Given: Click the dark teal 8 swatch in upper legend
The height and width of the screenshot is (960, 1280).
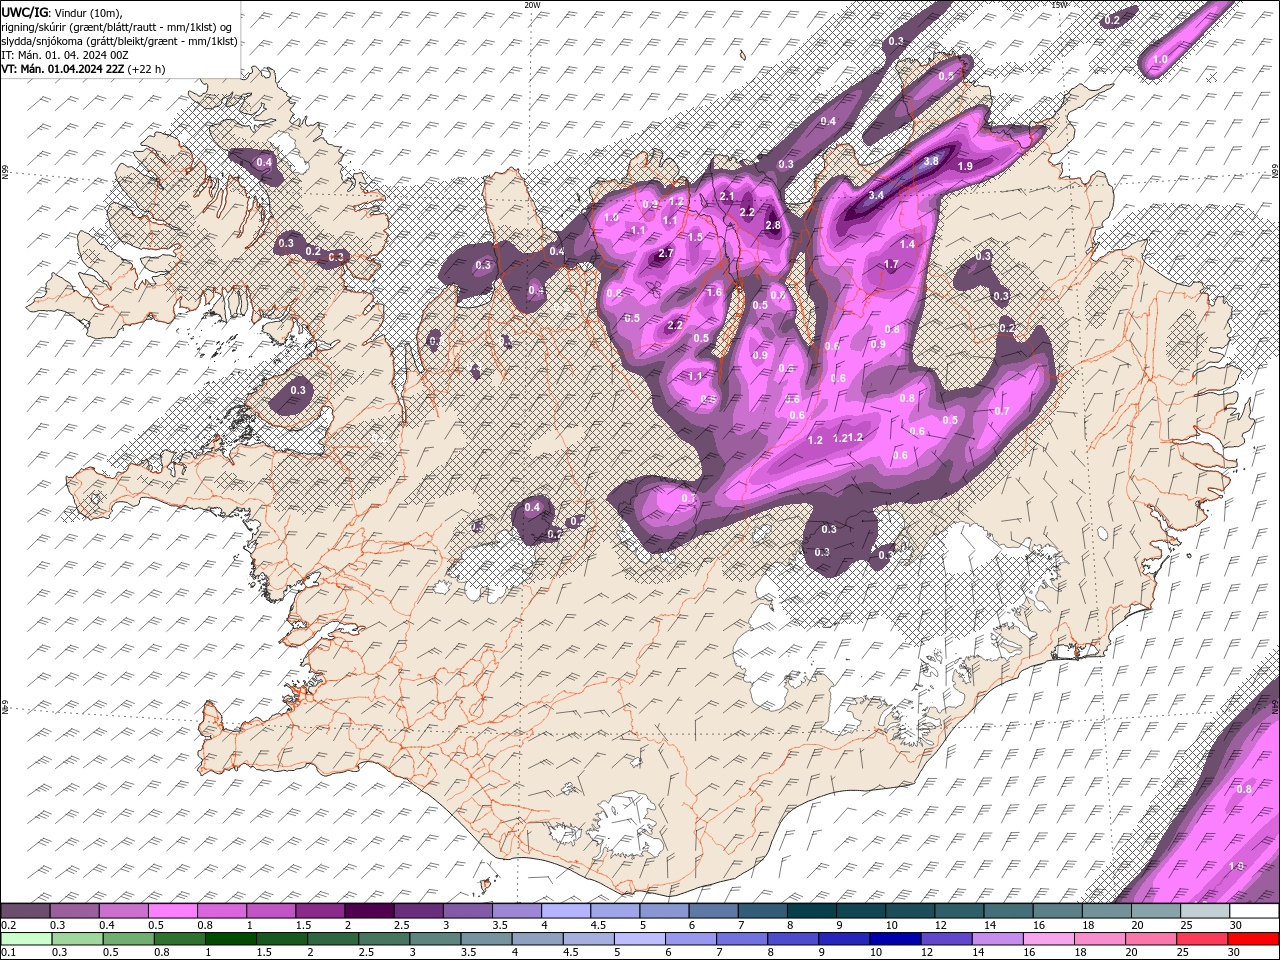Looking at the screenshot, I should [811, 911].
